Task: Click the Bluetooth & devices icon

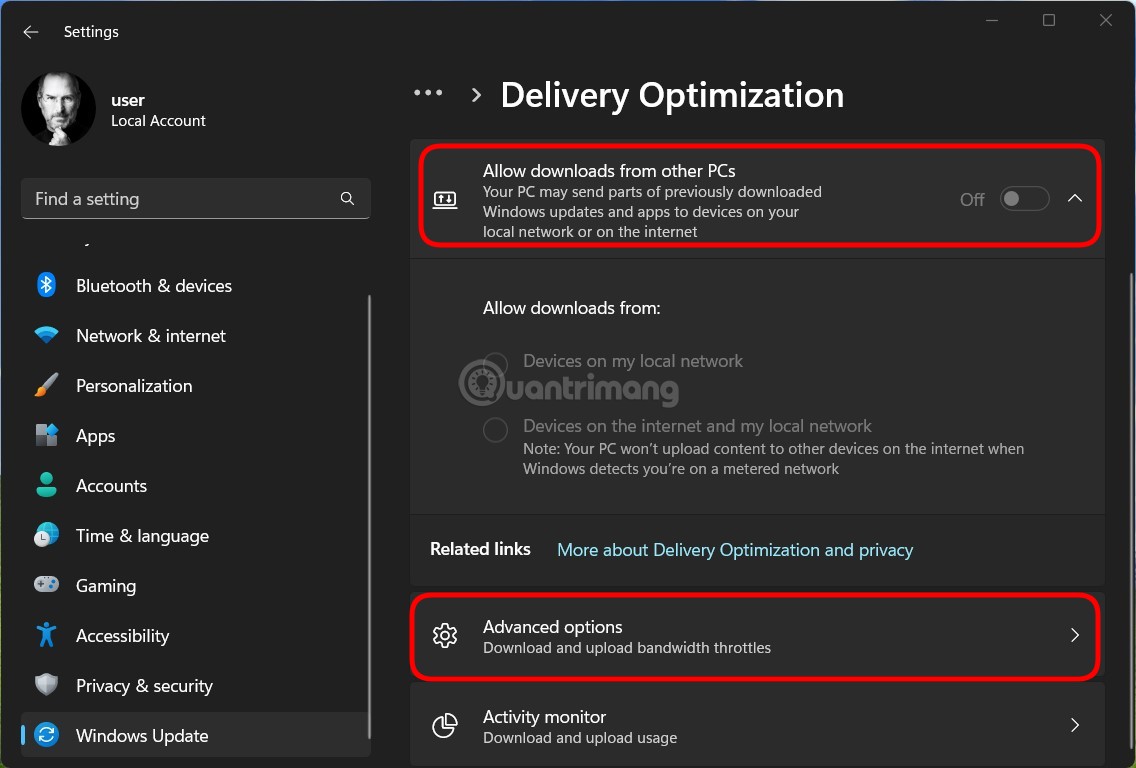Action: (46, 285)
